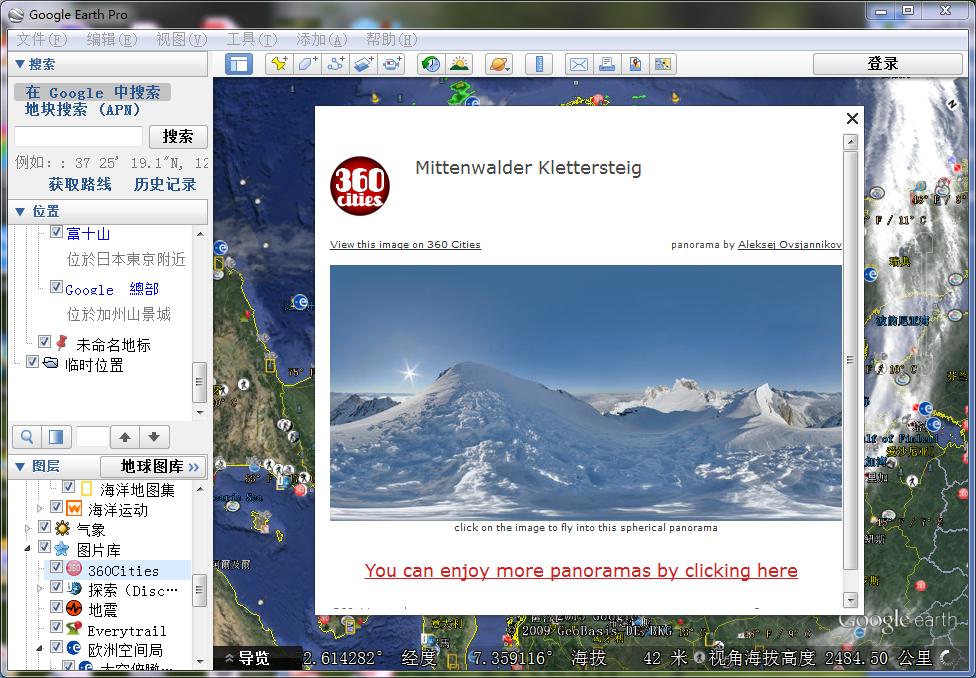Open the 编辑(E) menu

[112, 40]
